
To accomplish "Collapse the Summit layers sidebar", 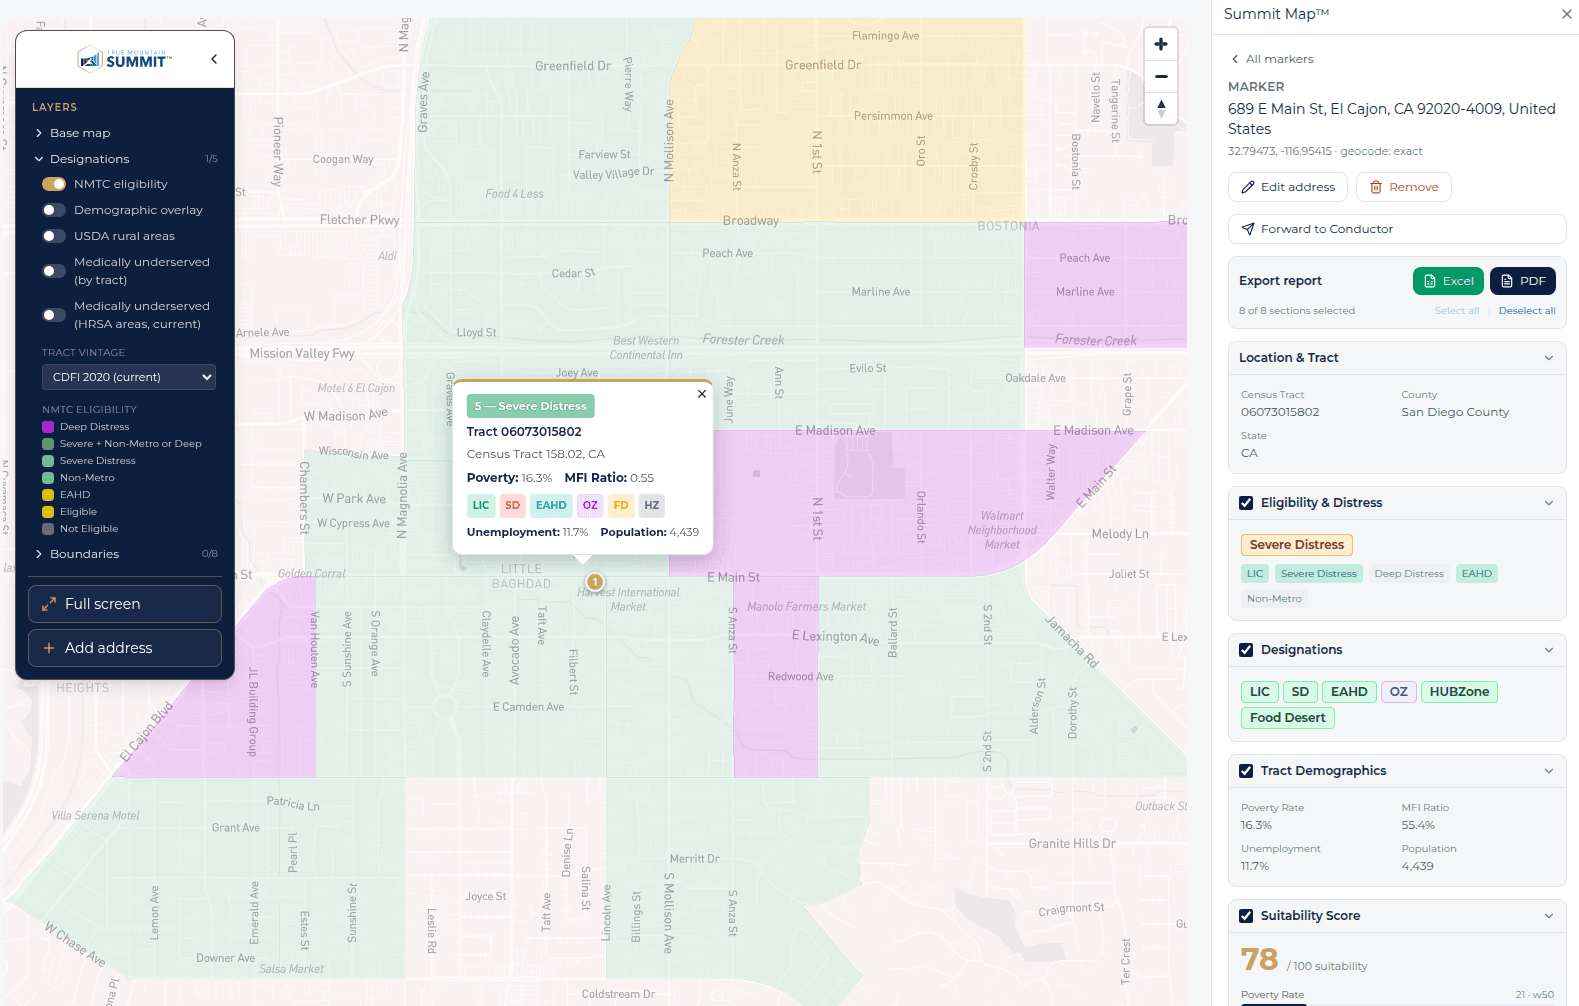I will click(x=214, y=59).
